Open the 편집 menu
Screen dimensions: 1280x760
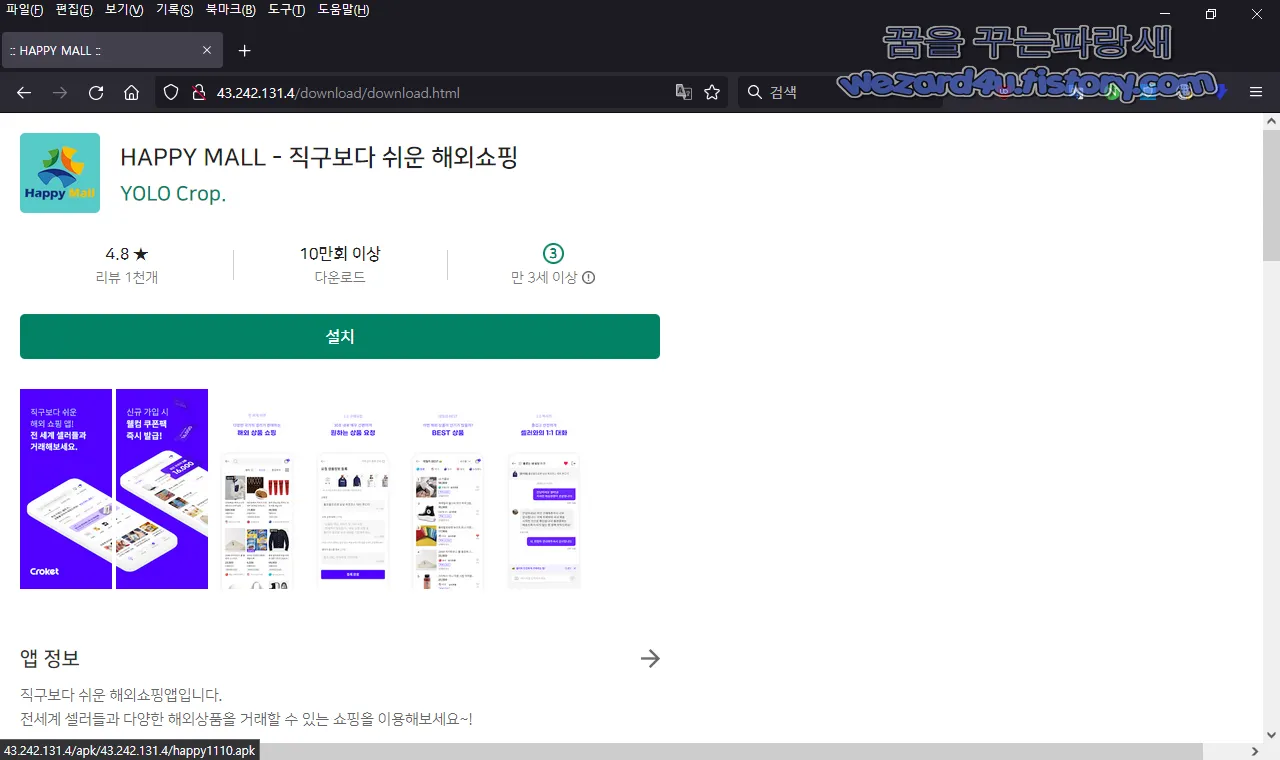(x=74, y=10)
